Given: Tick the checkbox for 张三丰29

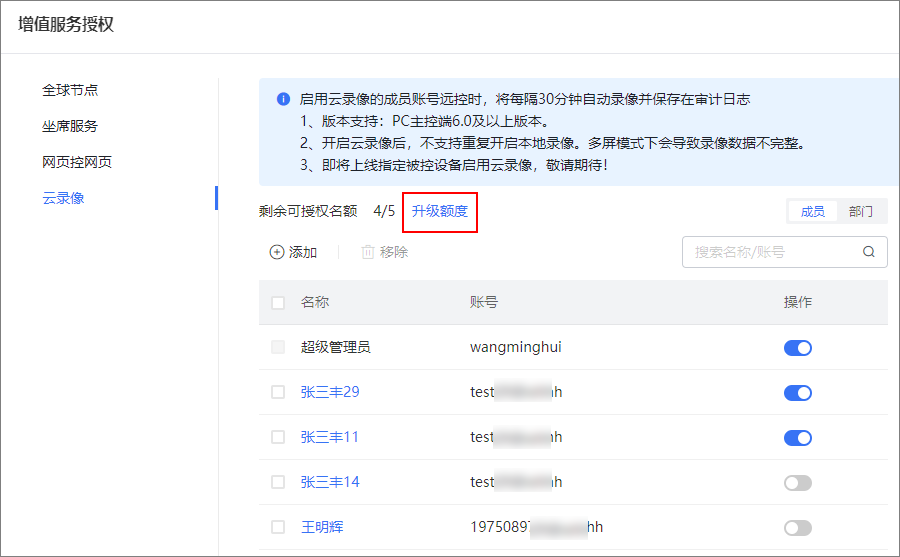Looking at the screenshot, I should coord(278,392).
